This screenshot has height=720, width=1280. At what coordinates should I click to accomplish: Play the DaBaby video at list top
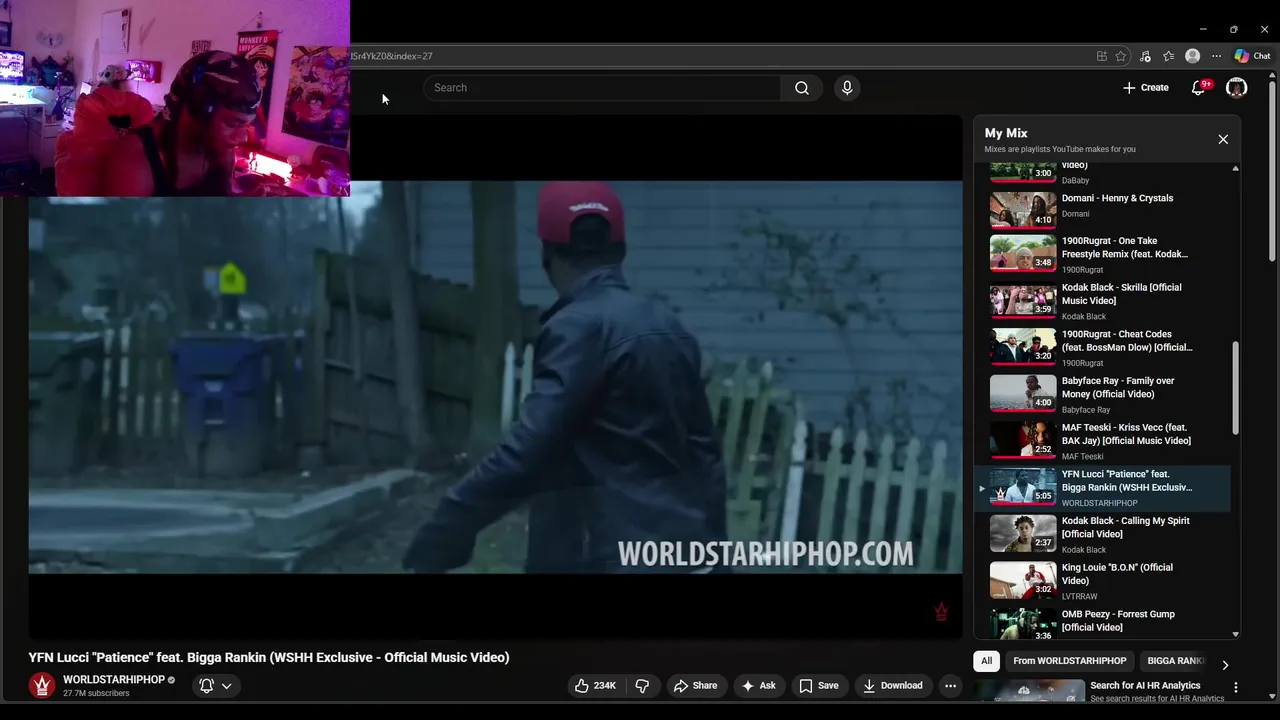click(1102, 173)
